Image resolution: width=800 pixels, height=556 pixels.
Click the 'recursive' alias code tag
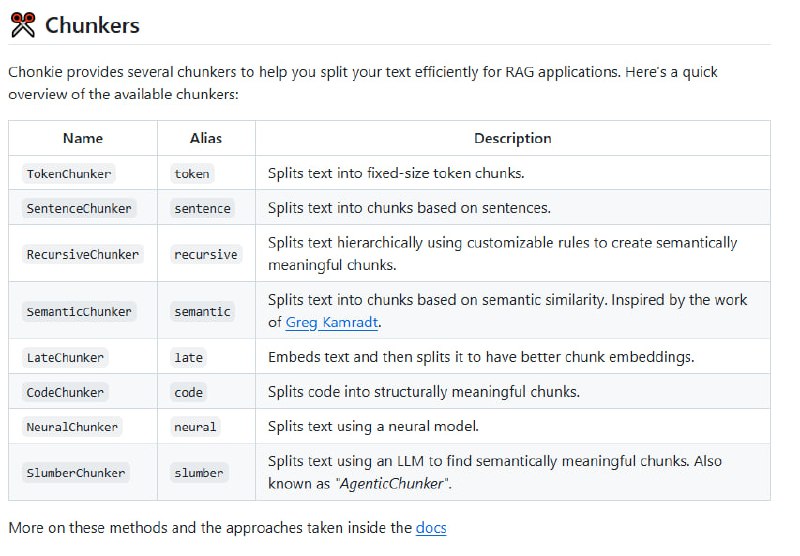pyautogui.click(x=205, y=254)
